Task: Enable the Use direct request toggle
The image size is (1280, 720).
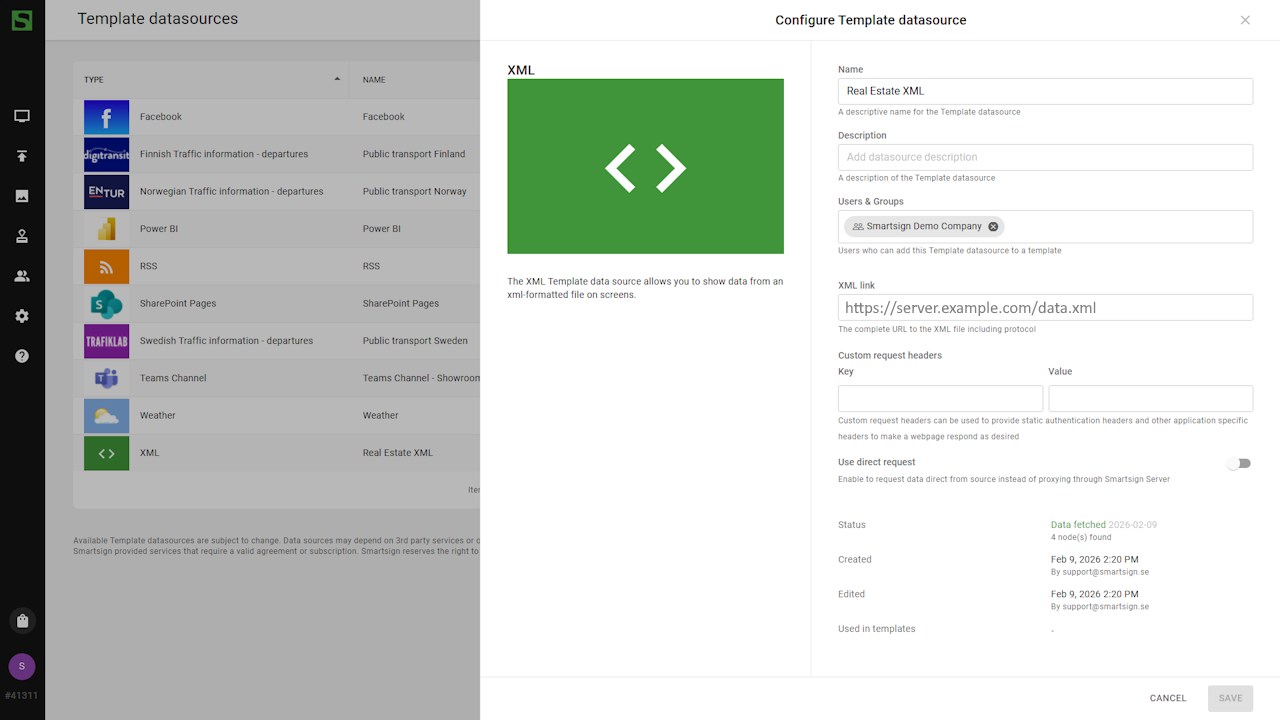Action: click(x=1239, y=464)
